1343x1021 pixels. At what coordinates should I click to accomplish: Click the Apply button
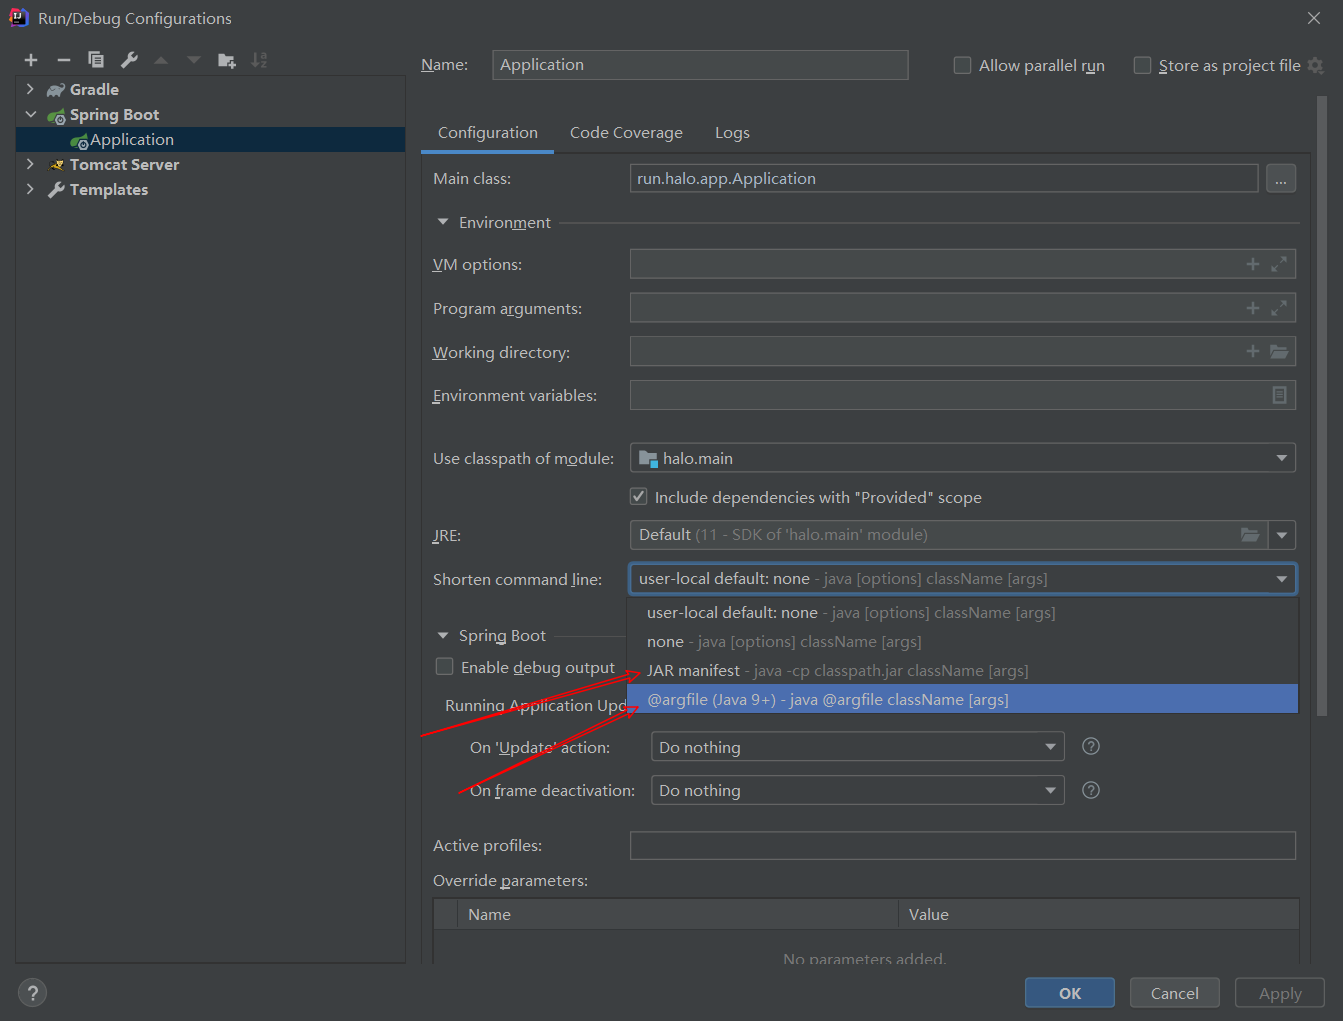1280,993
